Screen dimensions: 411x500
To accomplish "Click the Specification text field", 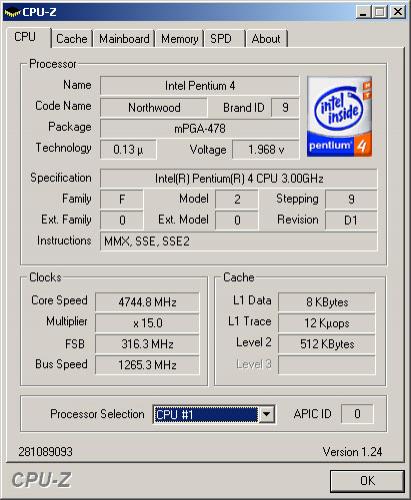I will pyautogui.click(x=239, y=178).
